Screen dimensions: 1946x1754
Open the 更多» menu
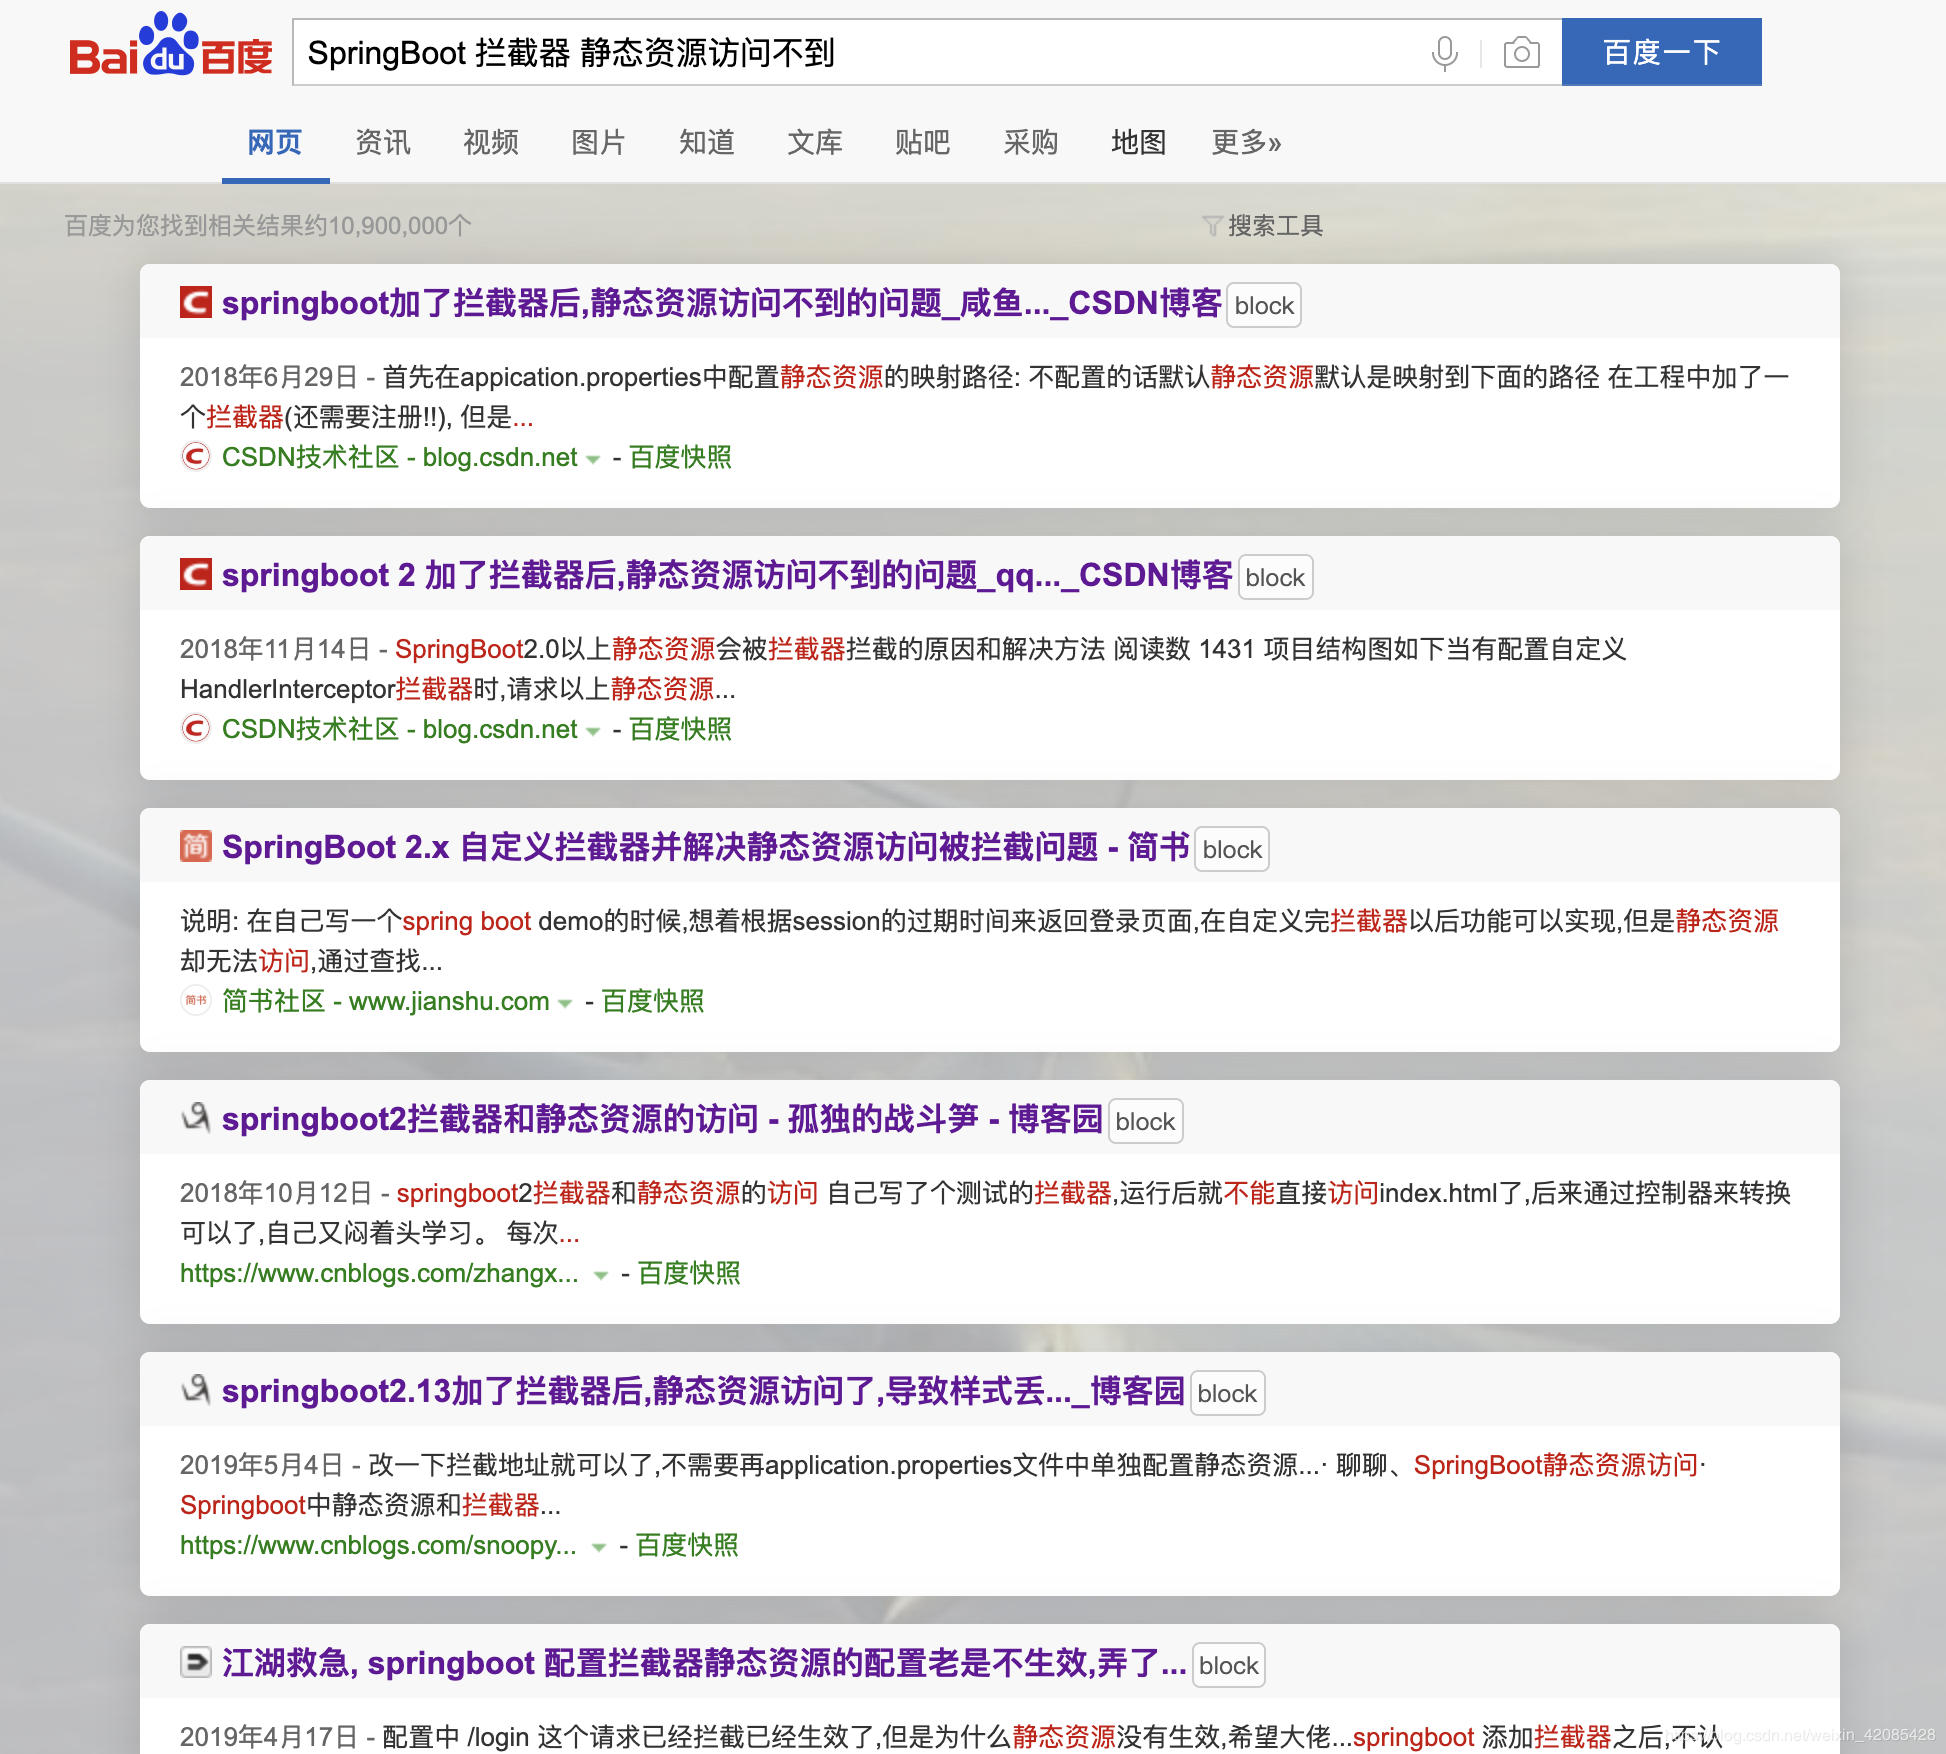(1245, 142)
